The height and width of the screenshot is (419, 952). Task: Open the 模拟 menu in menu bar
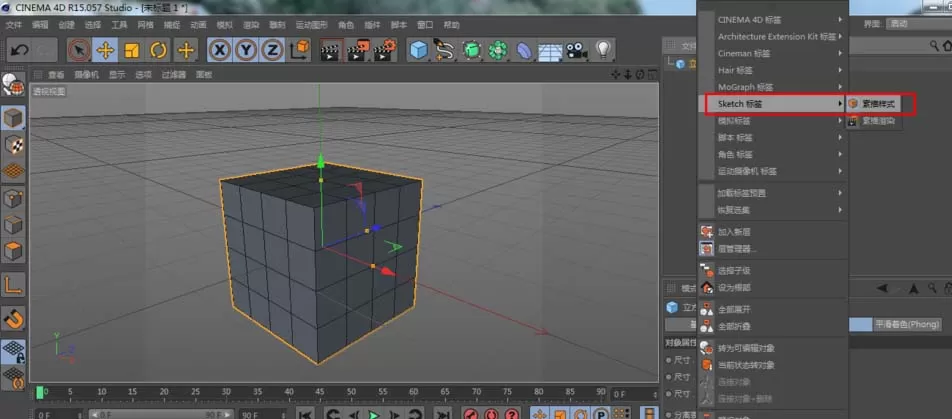pos(225,25)
